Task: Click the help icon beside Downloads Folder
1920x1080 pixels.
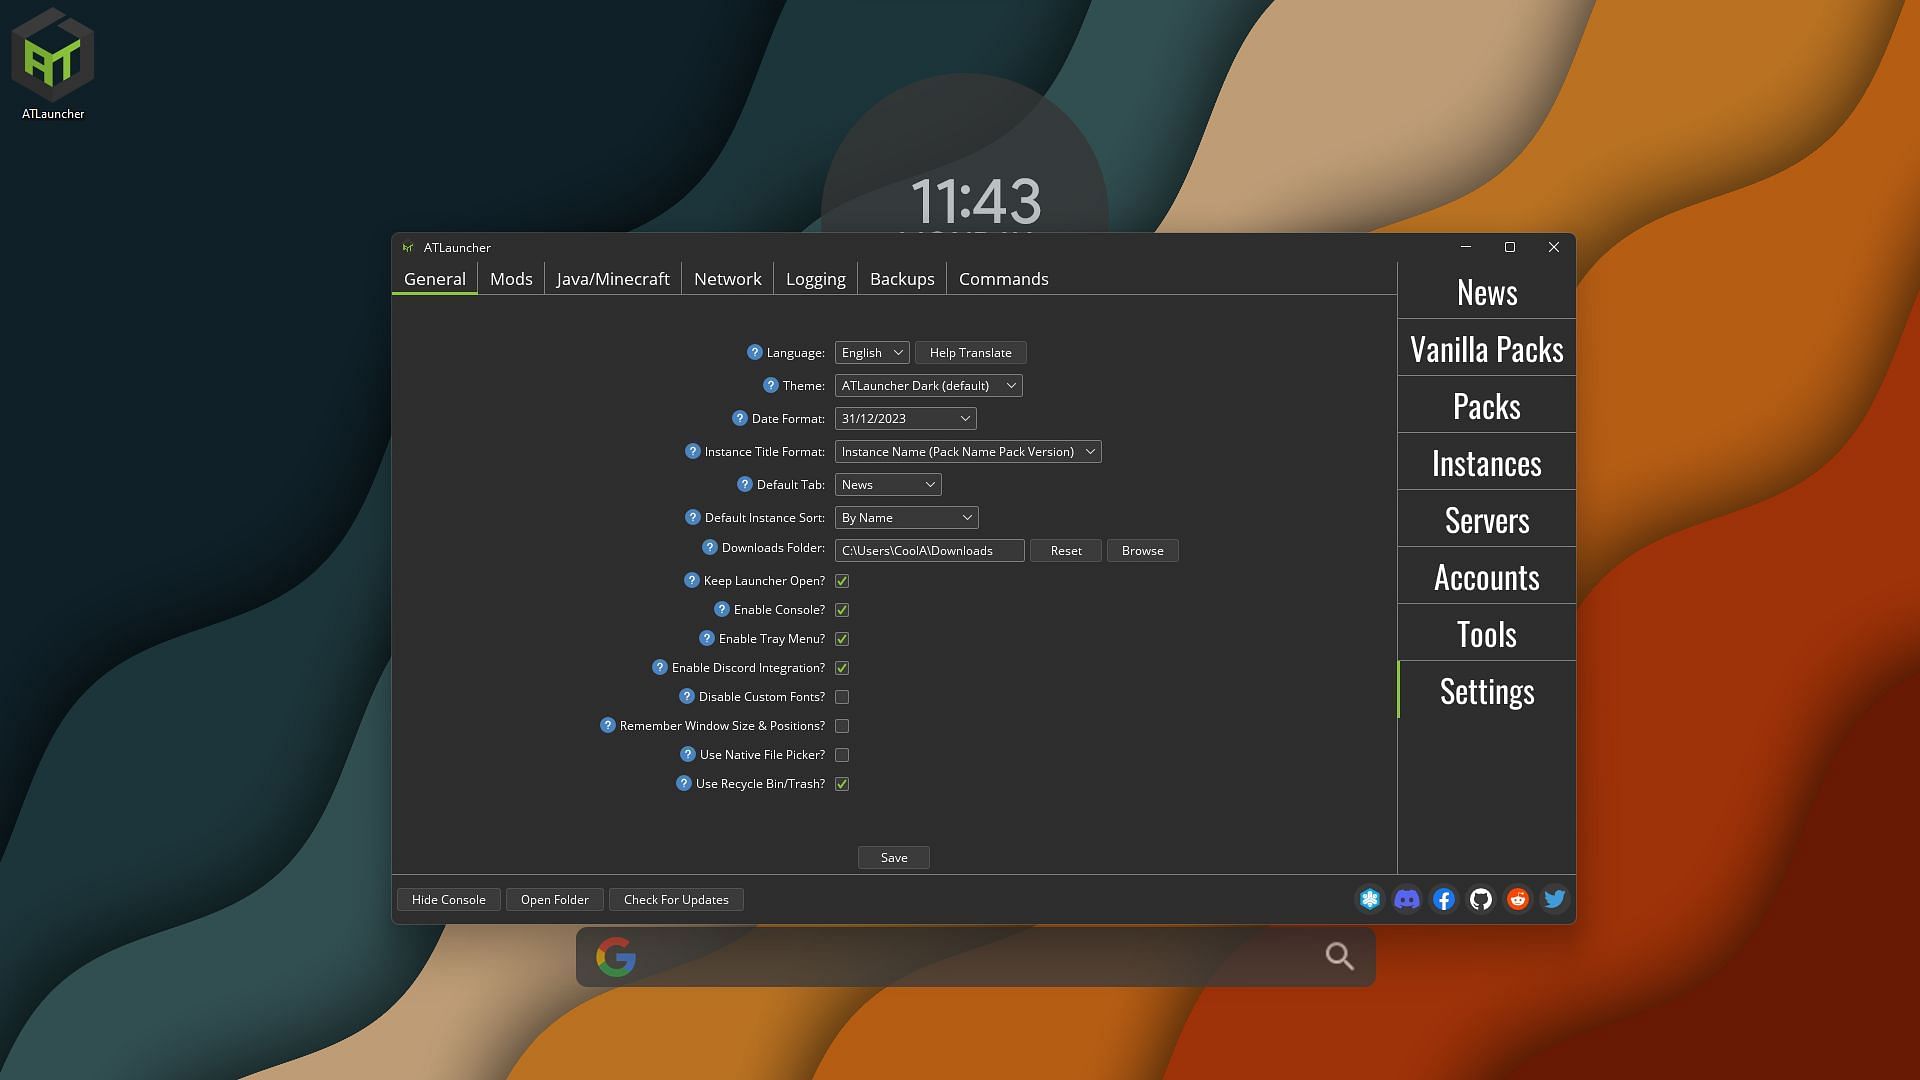Action: pyautogui.click(x=710, y=547)
